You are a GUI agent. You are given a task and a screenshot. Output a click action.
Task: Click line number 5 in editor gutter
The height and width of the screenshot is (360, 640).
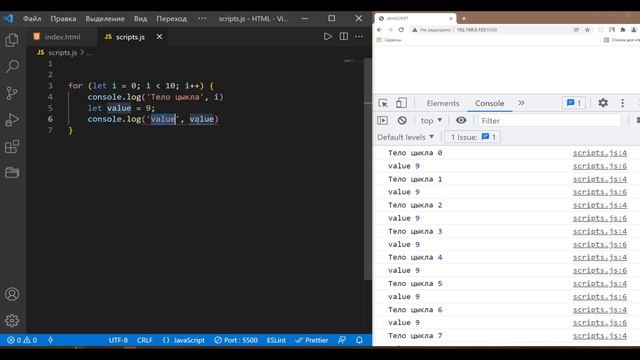50,108
